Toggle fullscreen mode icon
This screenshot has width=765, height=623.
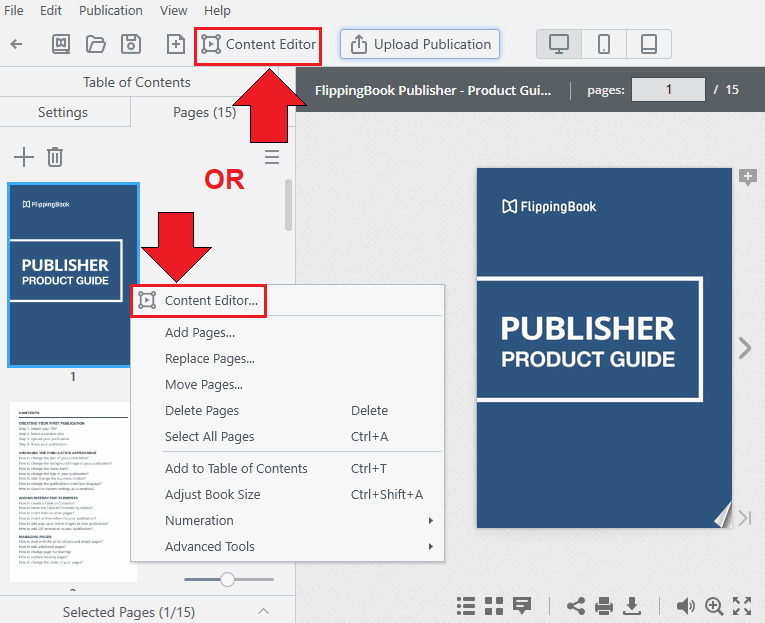[742, 606]
